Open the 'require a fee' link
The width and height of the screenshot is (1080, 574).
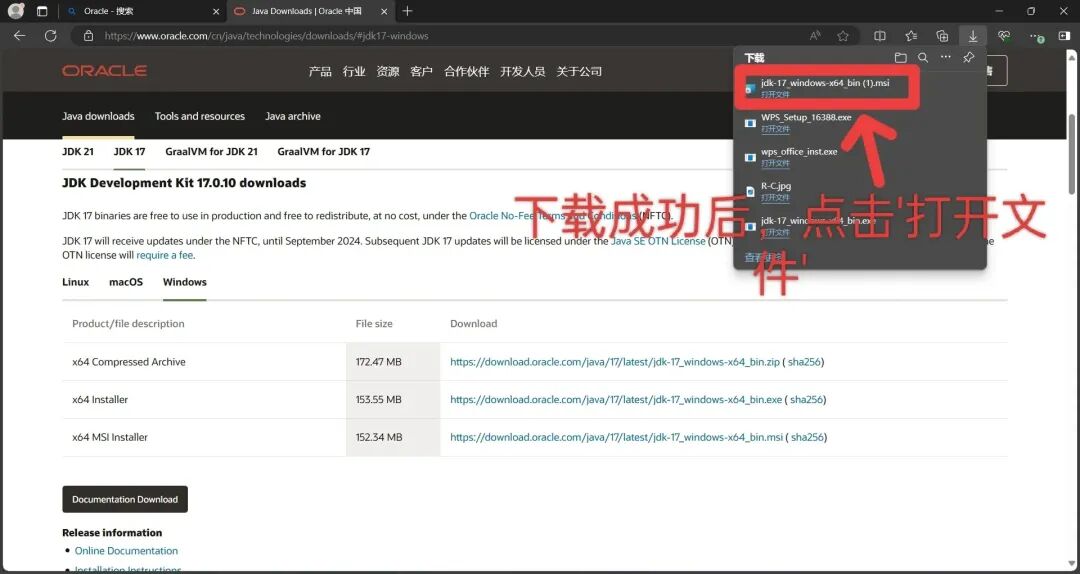165,255
